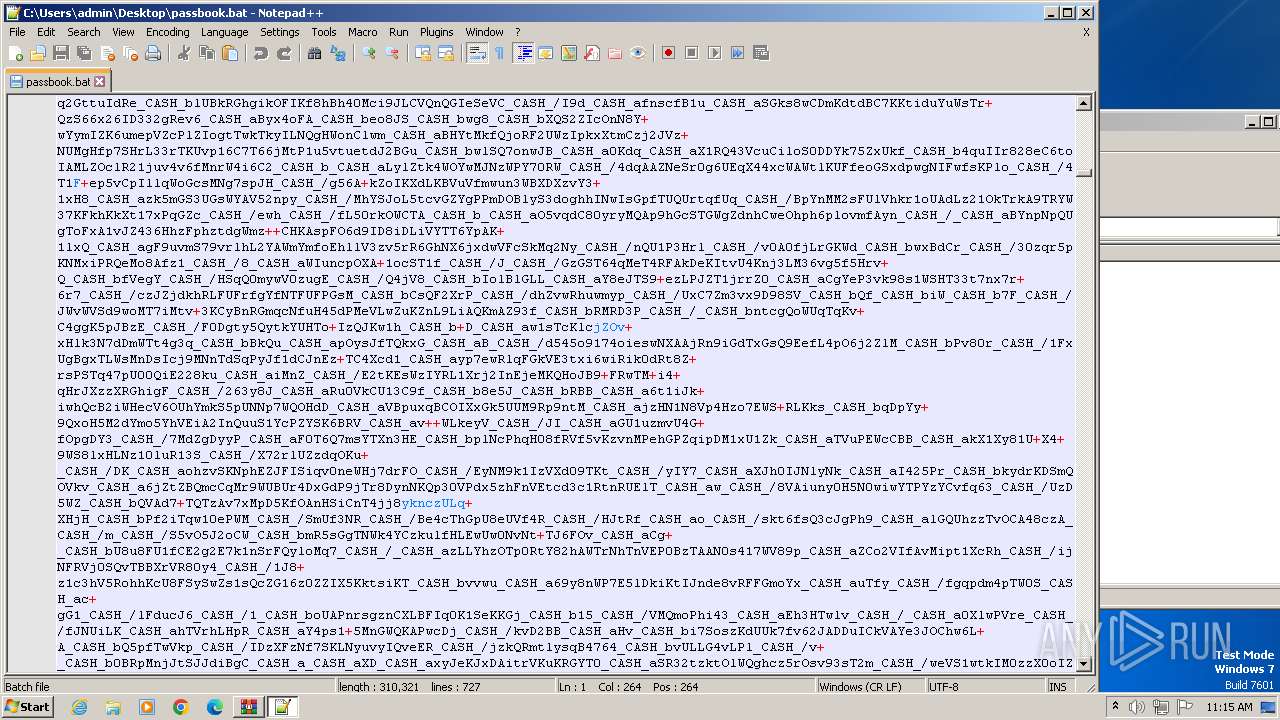
Task: Open the Settings menu
Action: 280,32
